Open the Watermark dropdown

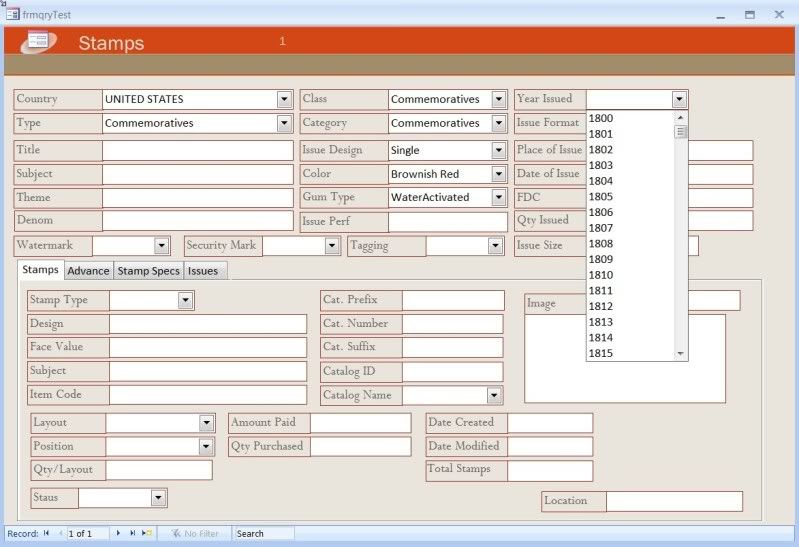162,246
